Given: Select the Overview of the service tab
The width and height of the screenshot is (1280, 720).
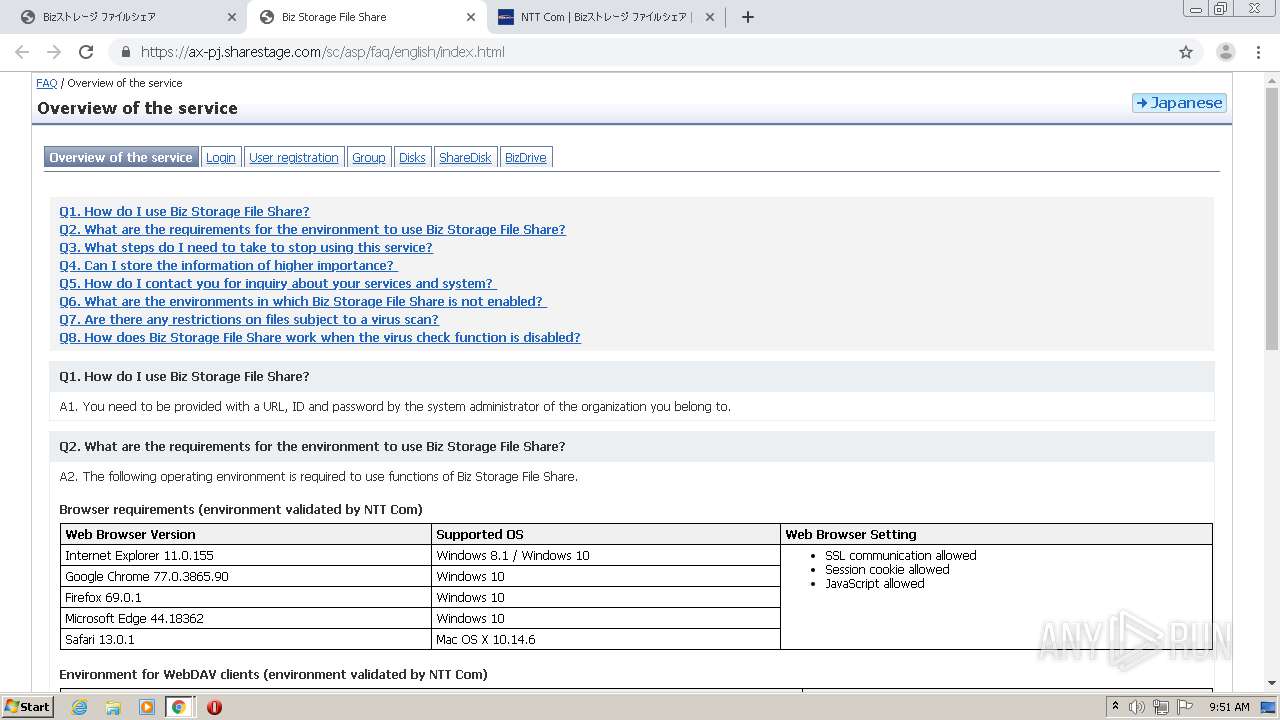Looking at the screenshot, I should [121, 157].
